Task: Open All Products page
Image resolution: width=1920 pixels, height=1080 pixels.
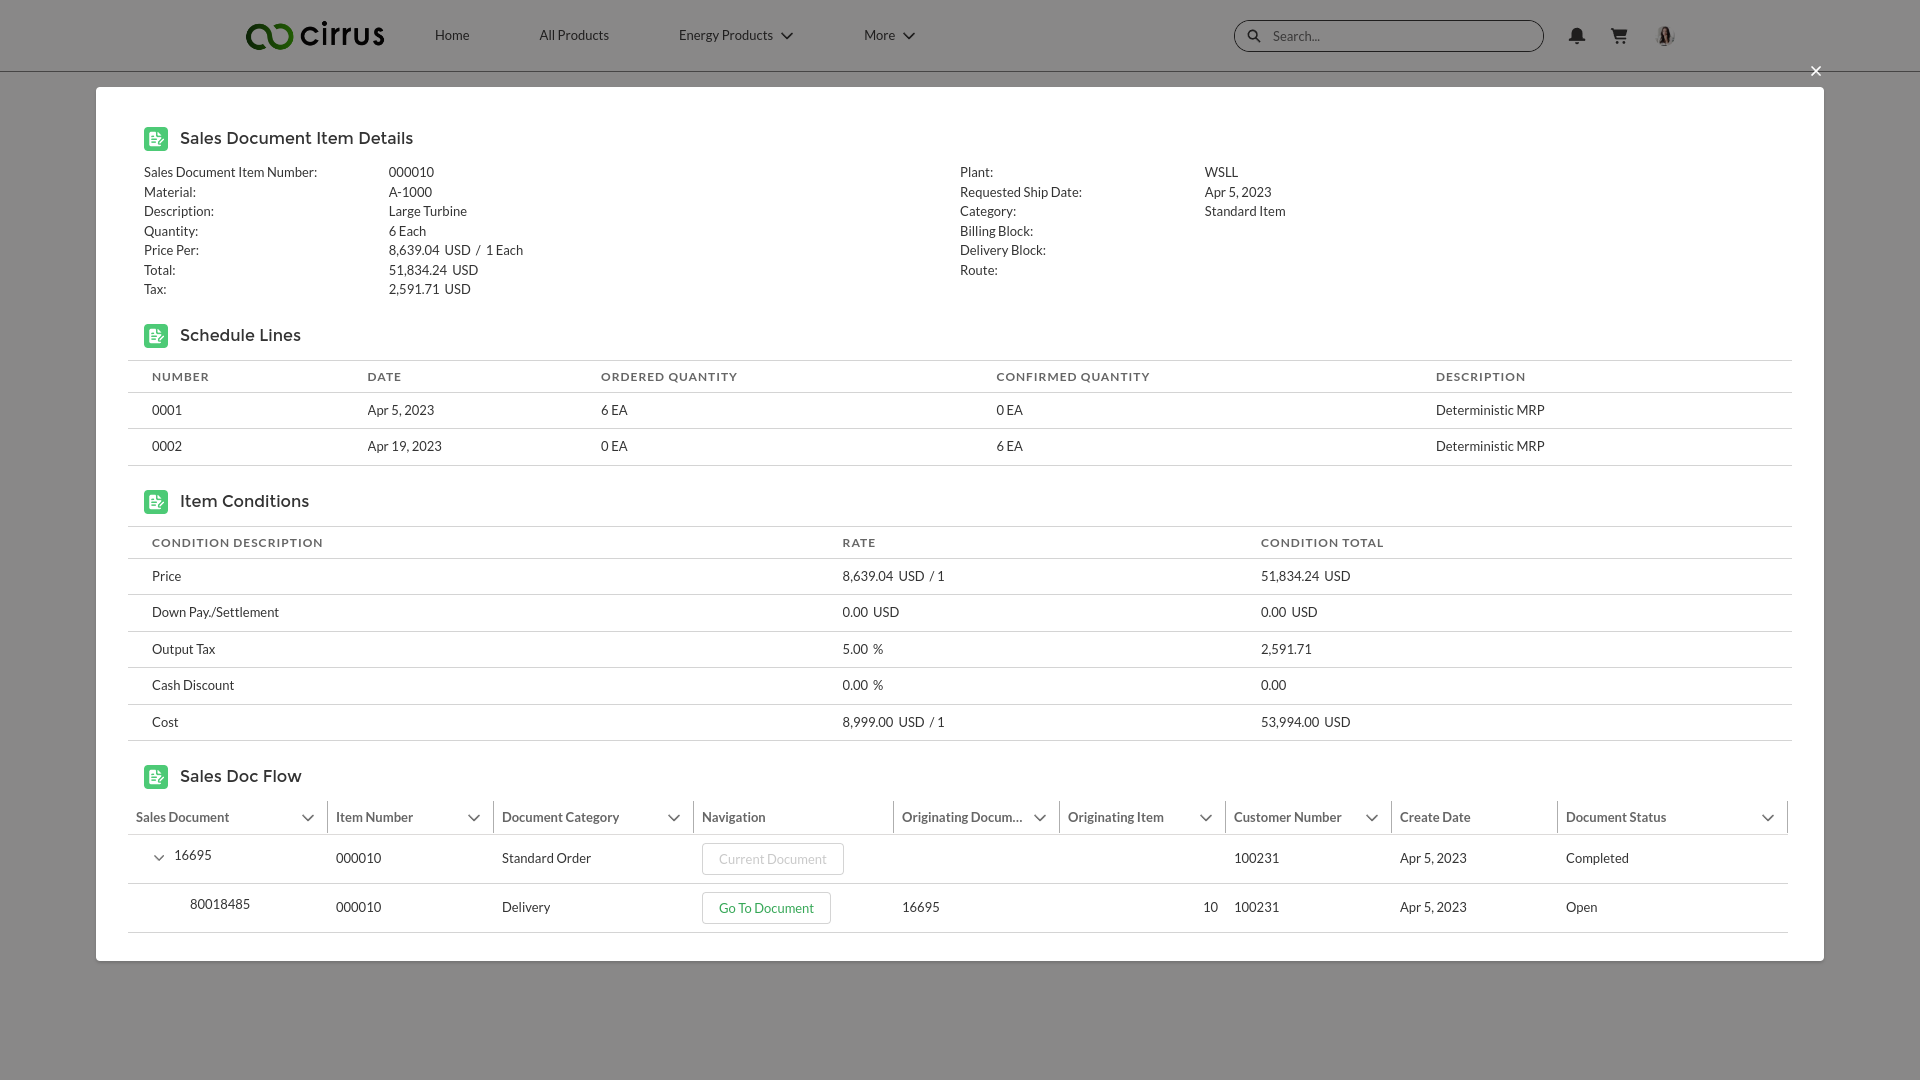Action: tap(574, 35)
